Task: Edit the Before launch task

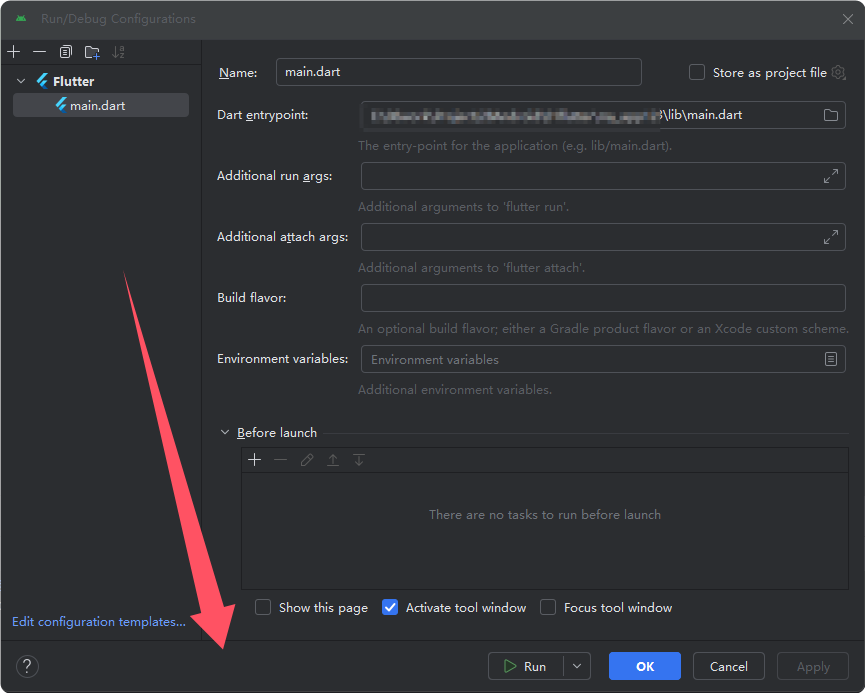Action: pyautogui.click(x=307, y=460)
